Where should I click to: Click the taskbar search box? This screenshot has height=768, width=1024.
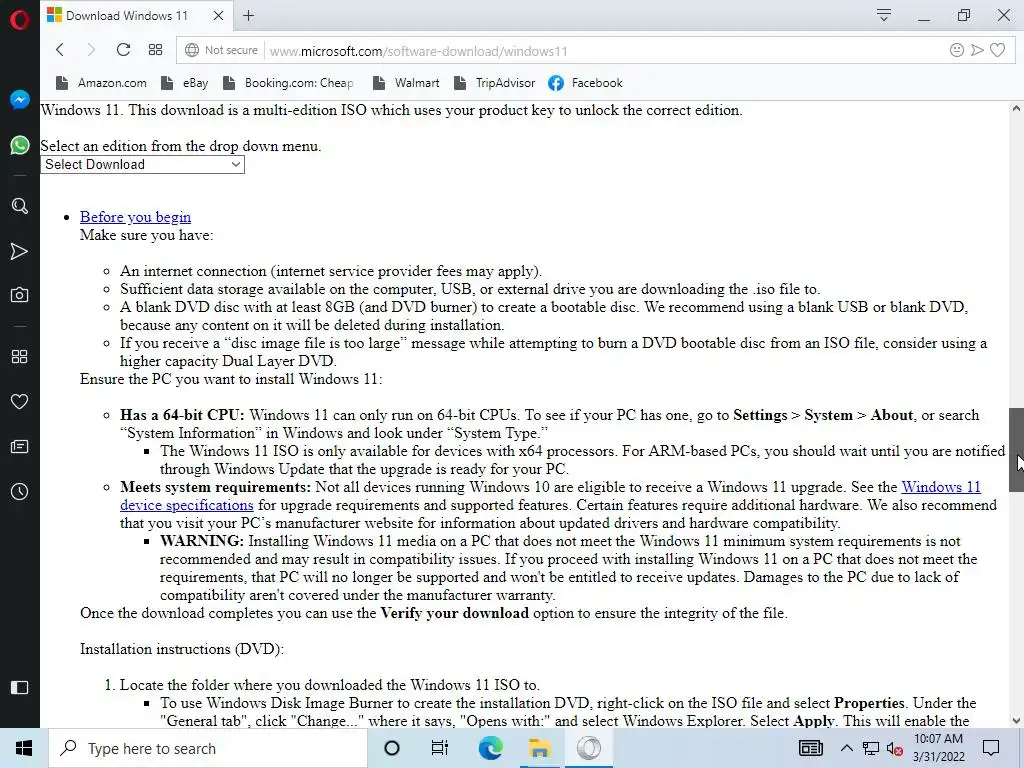point(208,748)
